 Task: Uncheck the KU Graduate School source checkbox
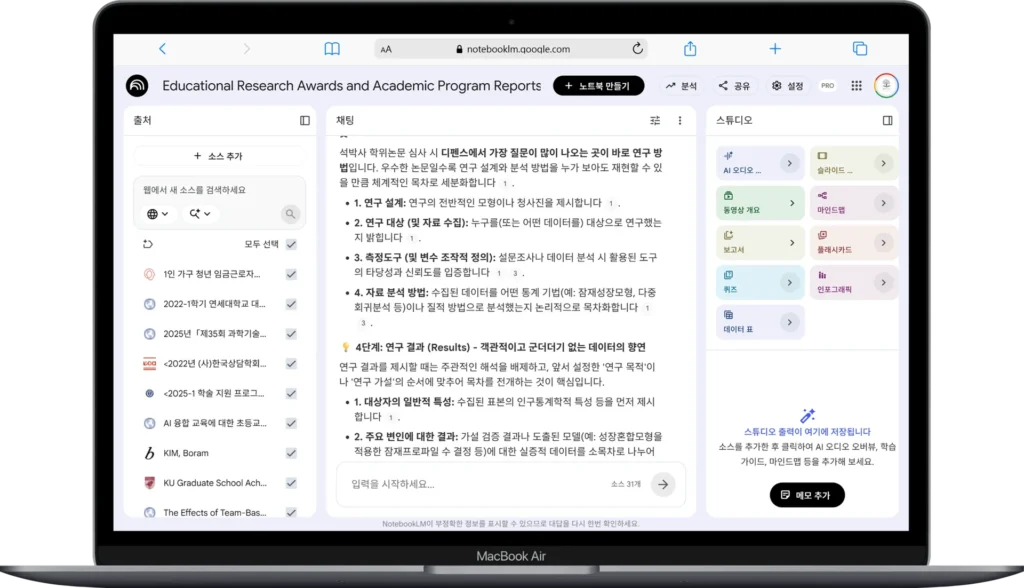point(291,483)
